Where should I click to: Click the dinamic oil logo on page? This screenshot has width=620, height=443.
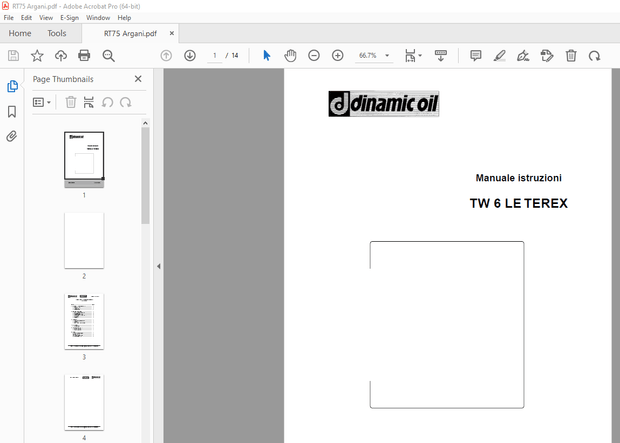[x=384, y=104]
